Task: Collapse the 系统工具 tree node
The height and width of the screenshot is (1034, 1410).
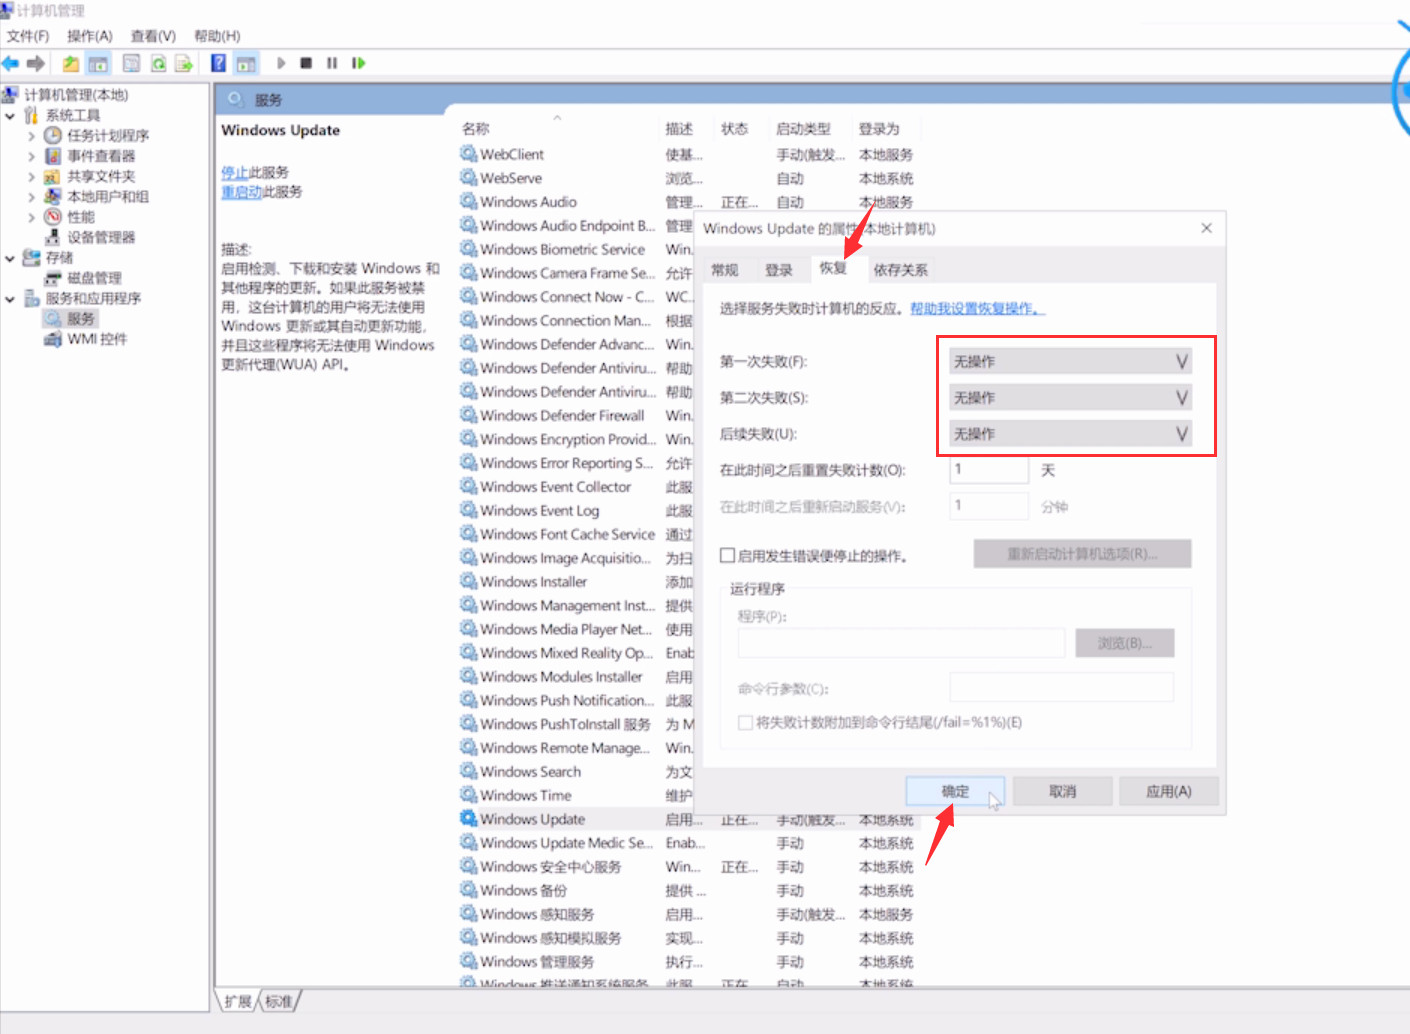Action: coord(10,116)
